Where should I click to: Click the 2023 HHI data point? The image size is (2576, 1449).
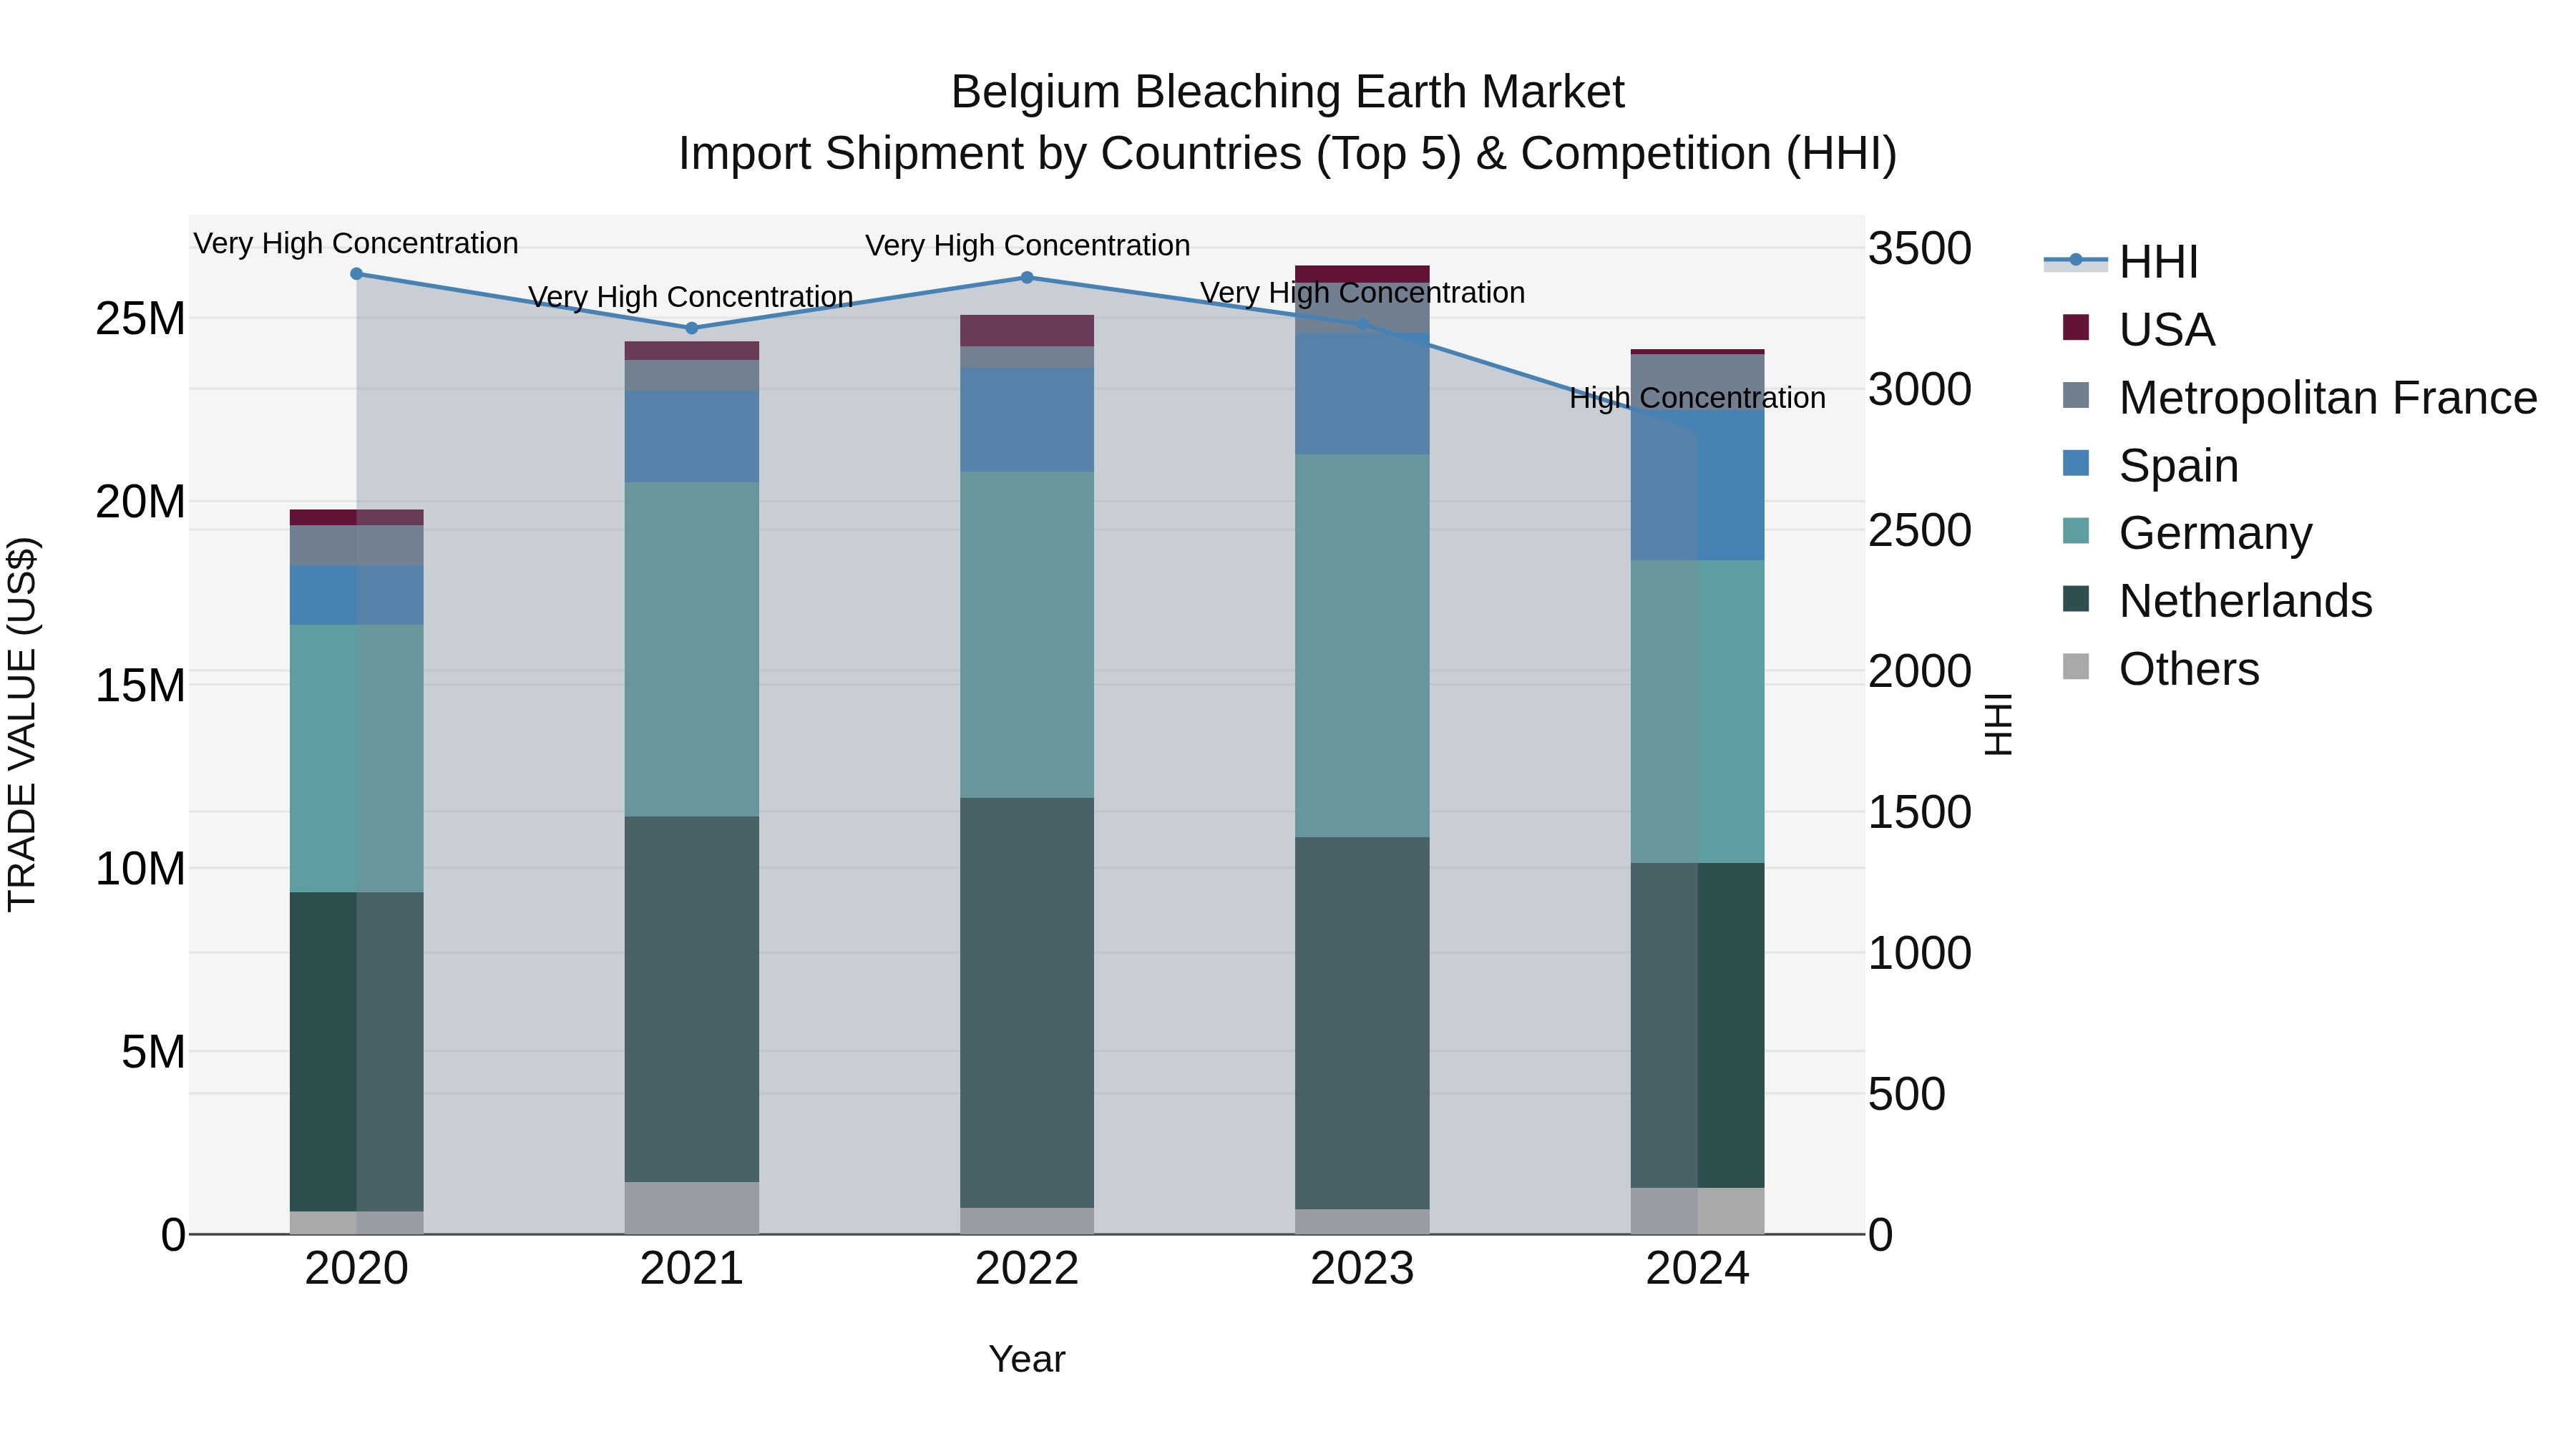1362,324
